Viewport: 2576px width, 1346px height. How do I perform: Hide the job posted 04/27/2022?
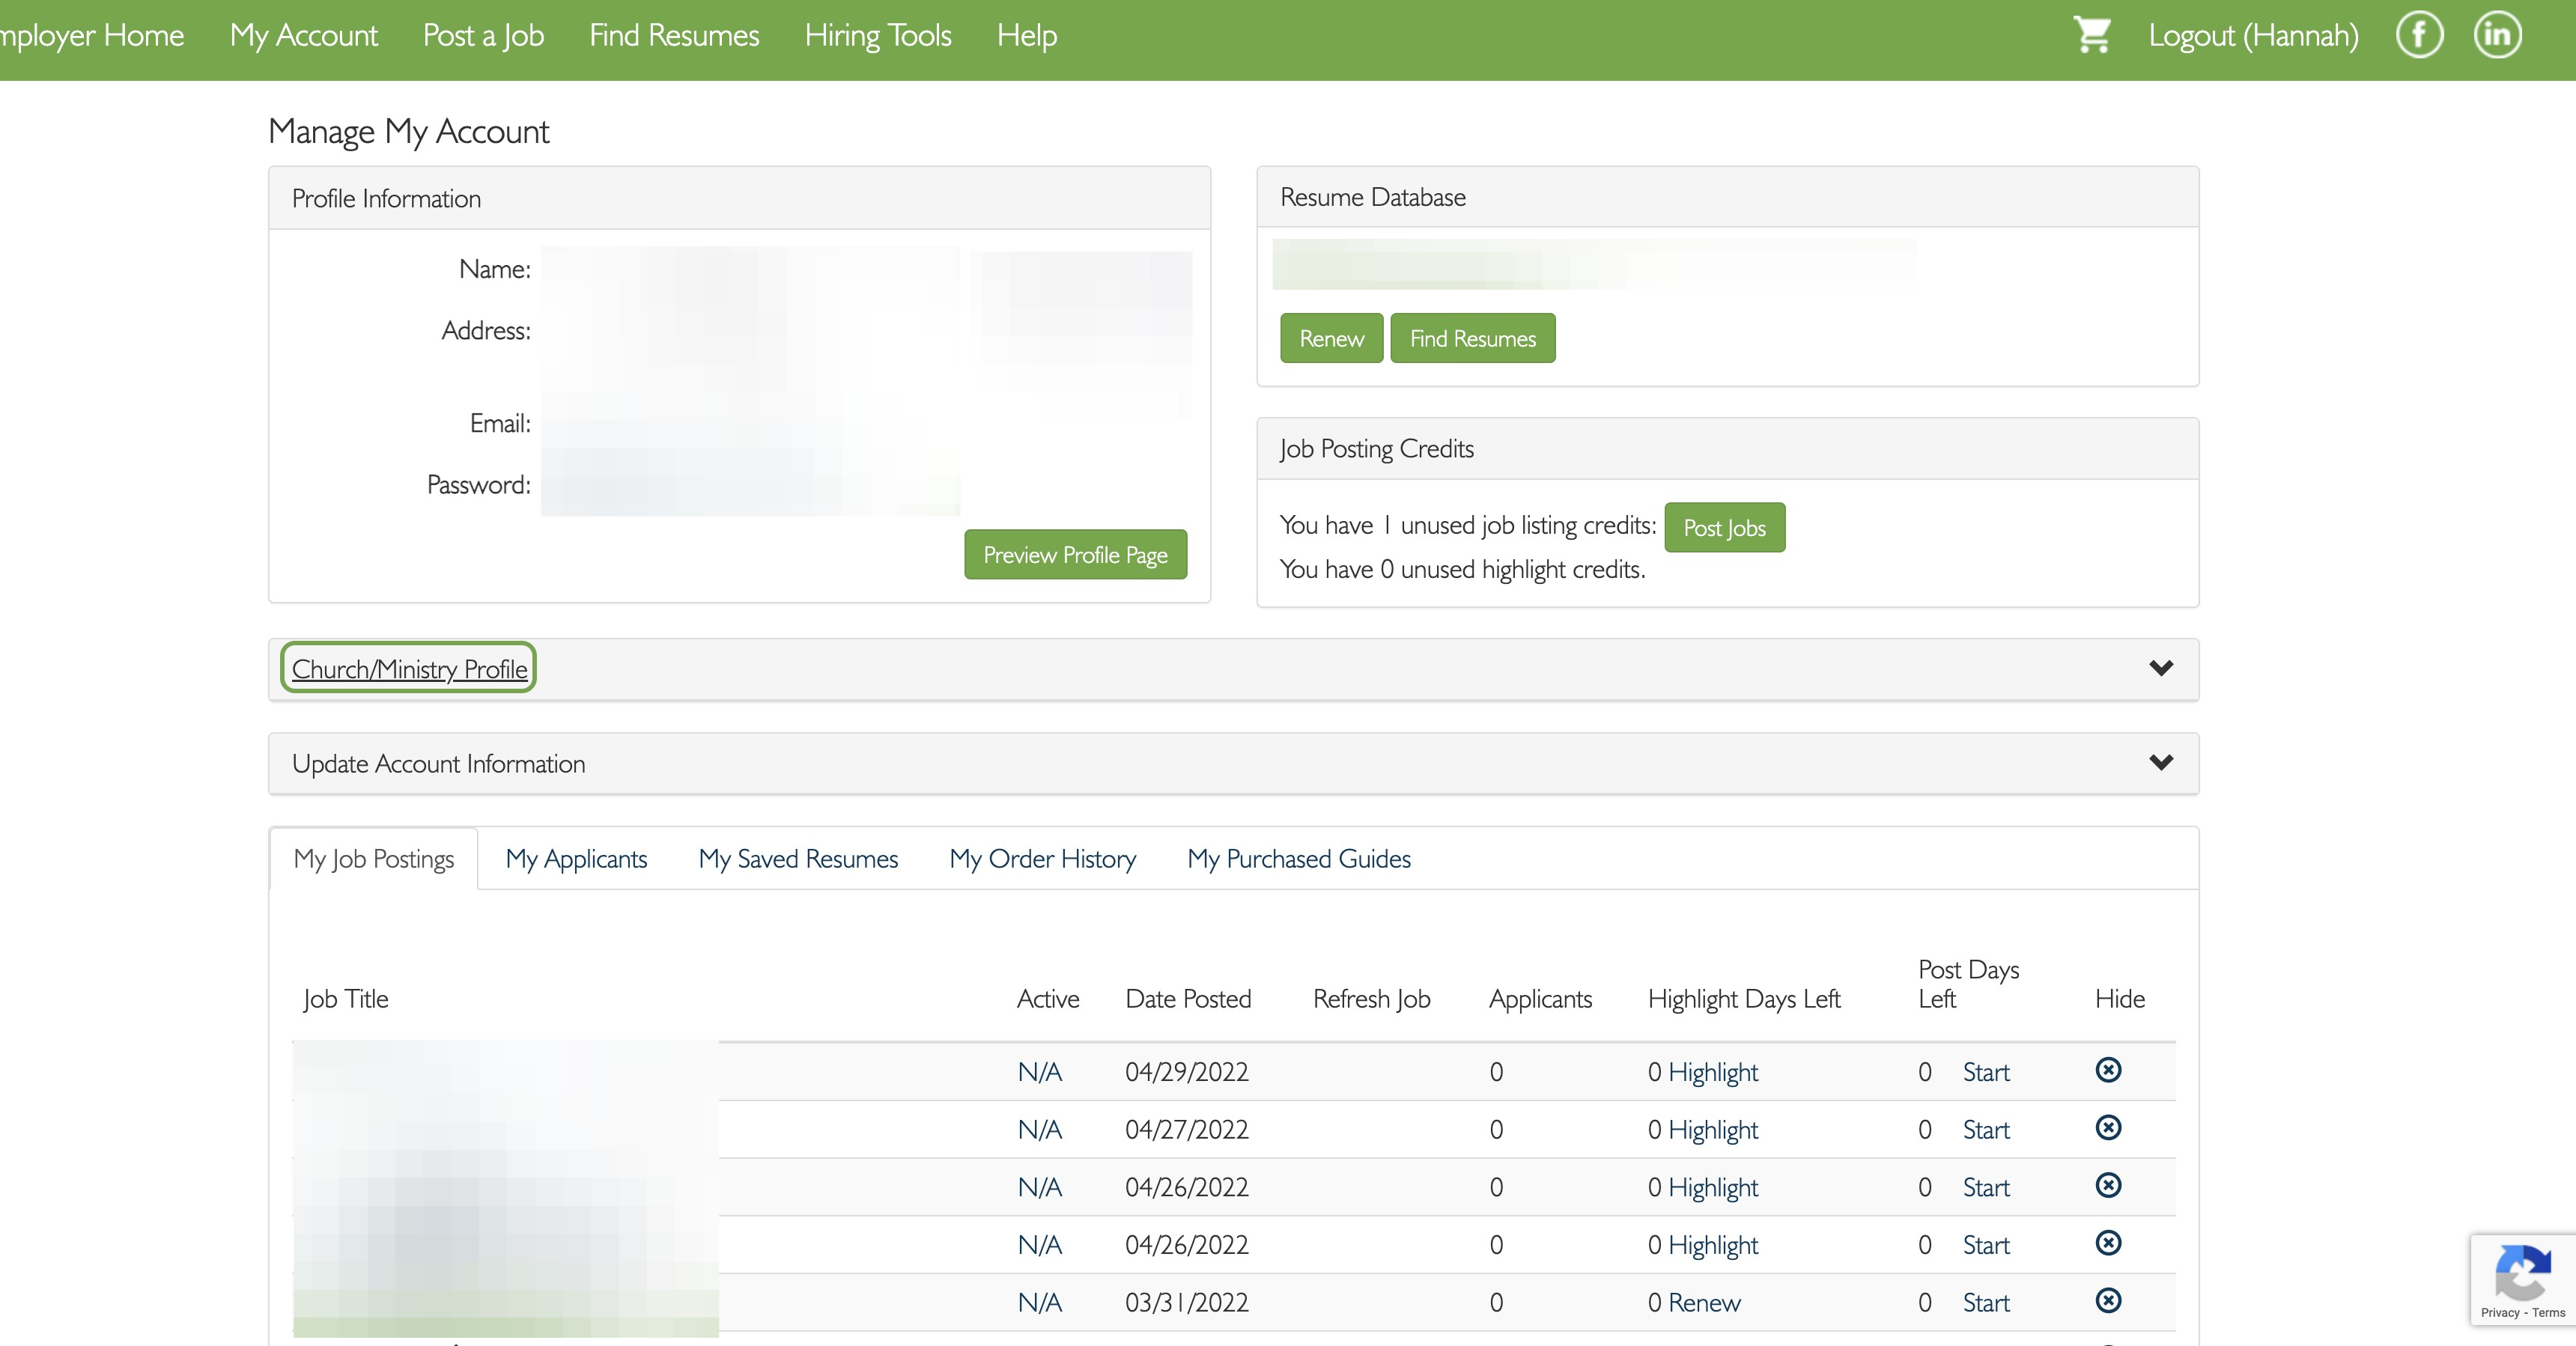pyautogui.click(x=2108, y=1128)
